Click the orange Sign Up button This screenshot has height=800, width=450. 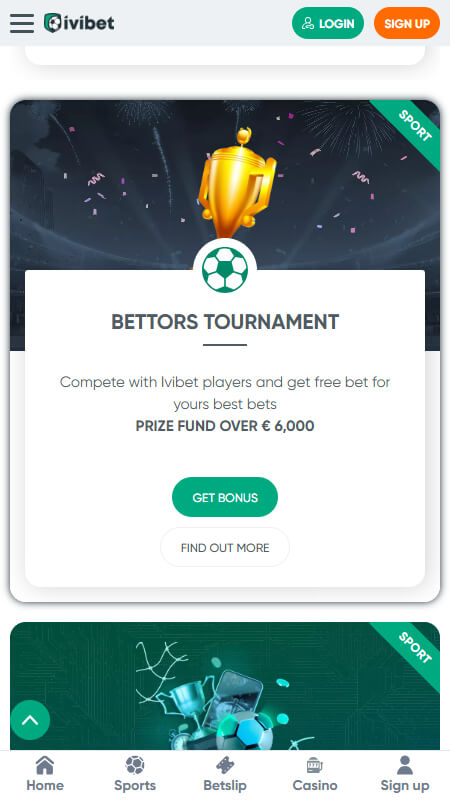click(407, 23)
